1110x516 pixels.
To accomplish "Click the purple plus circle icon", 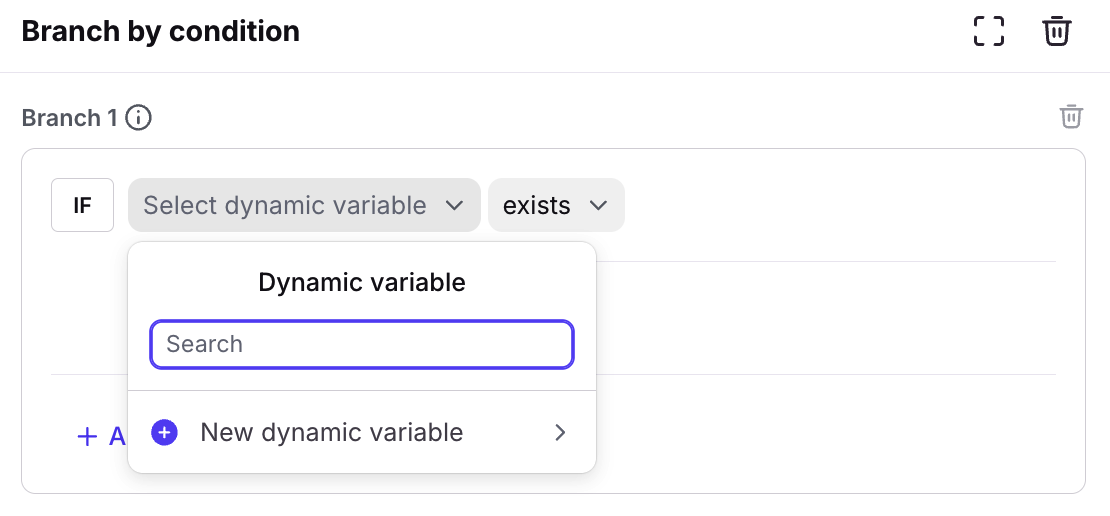I will (164, 432).
